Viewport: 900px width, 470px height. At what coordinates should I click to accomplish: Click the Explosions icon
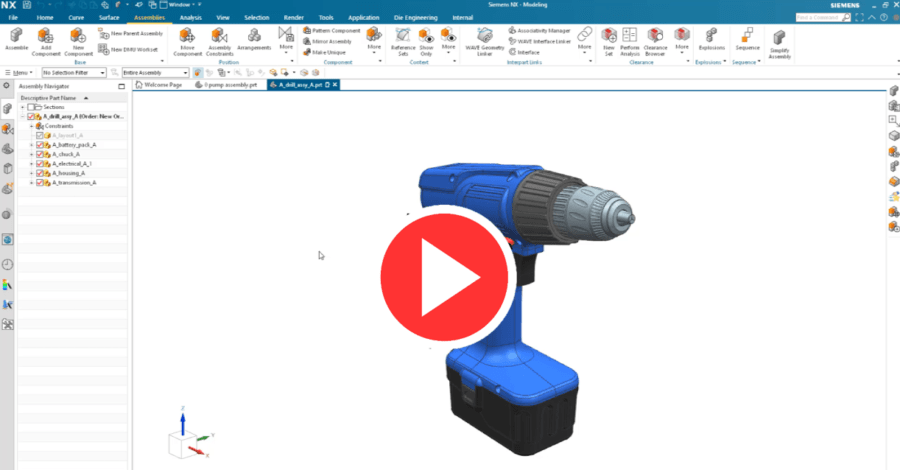pyautogui.click(x=711, y=36)
